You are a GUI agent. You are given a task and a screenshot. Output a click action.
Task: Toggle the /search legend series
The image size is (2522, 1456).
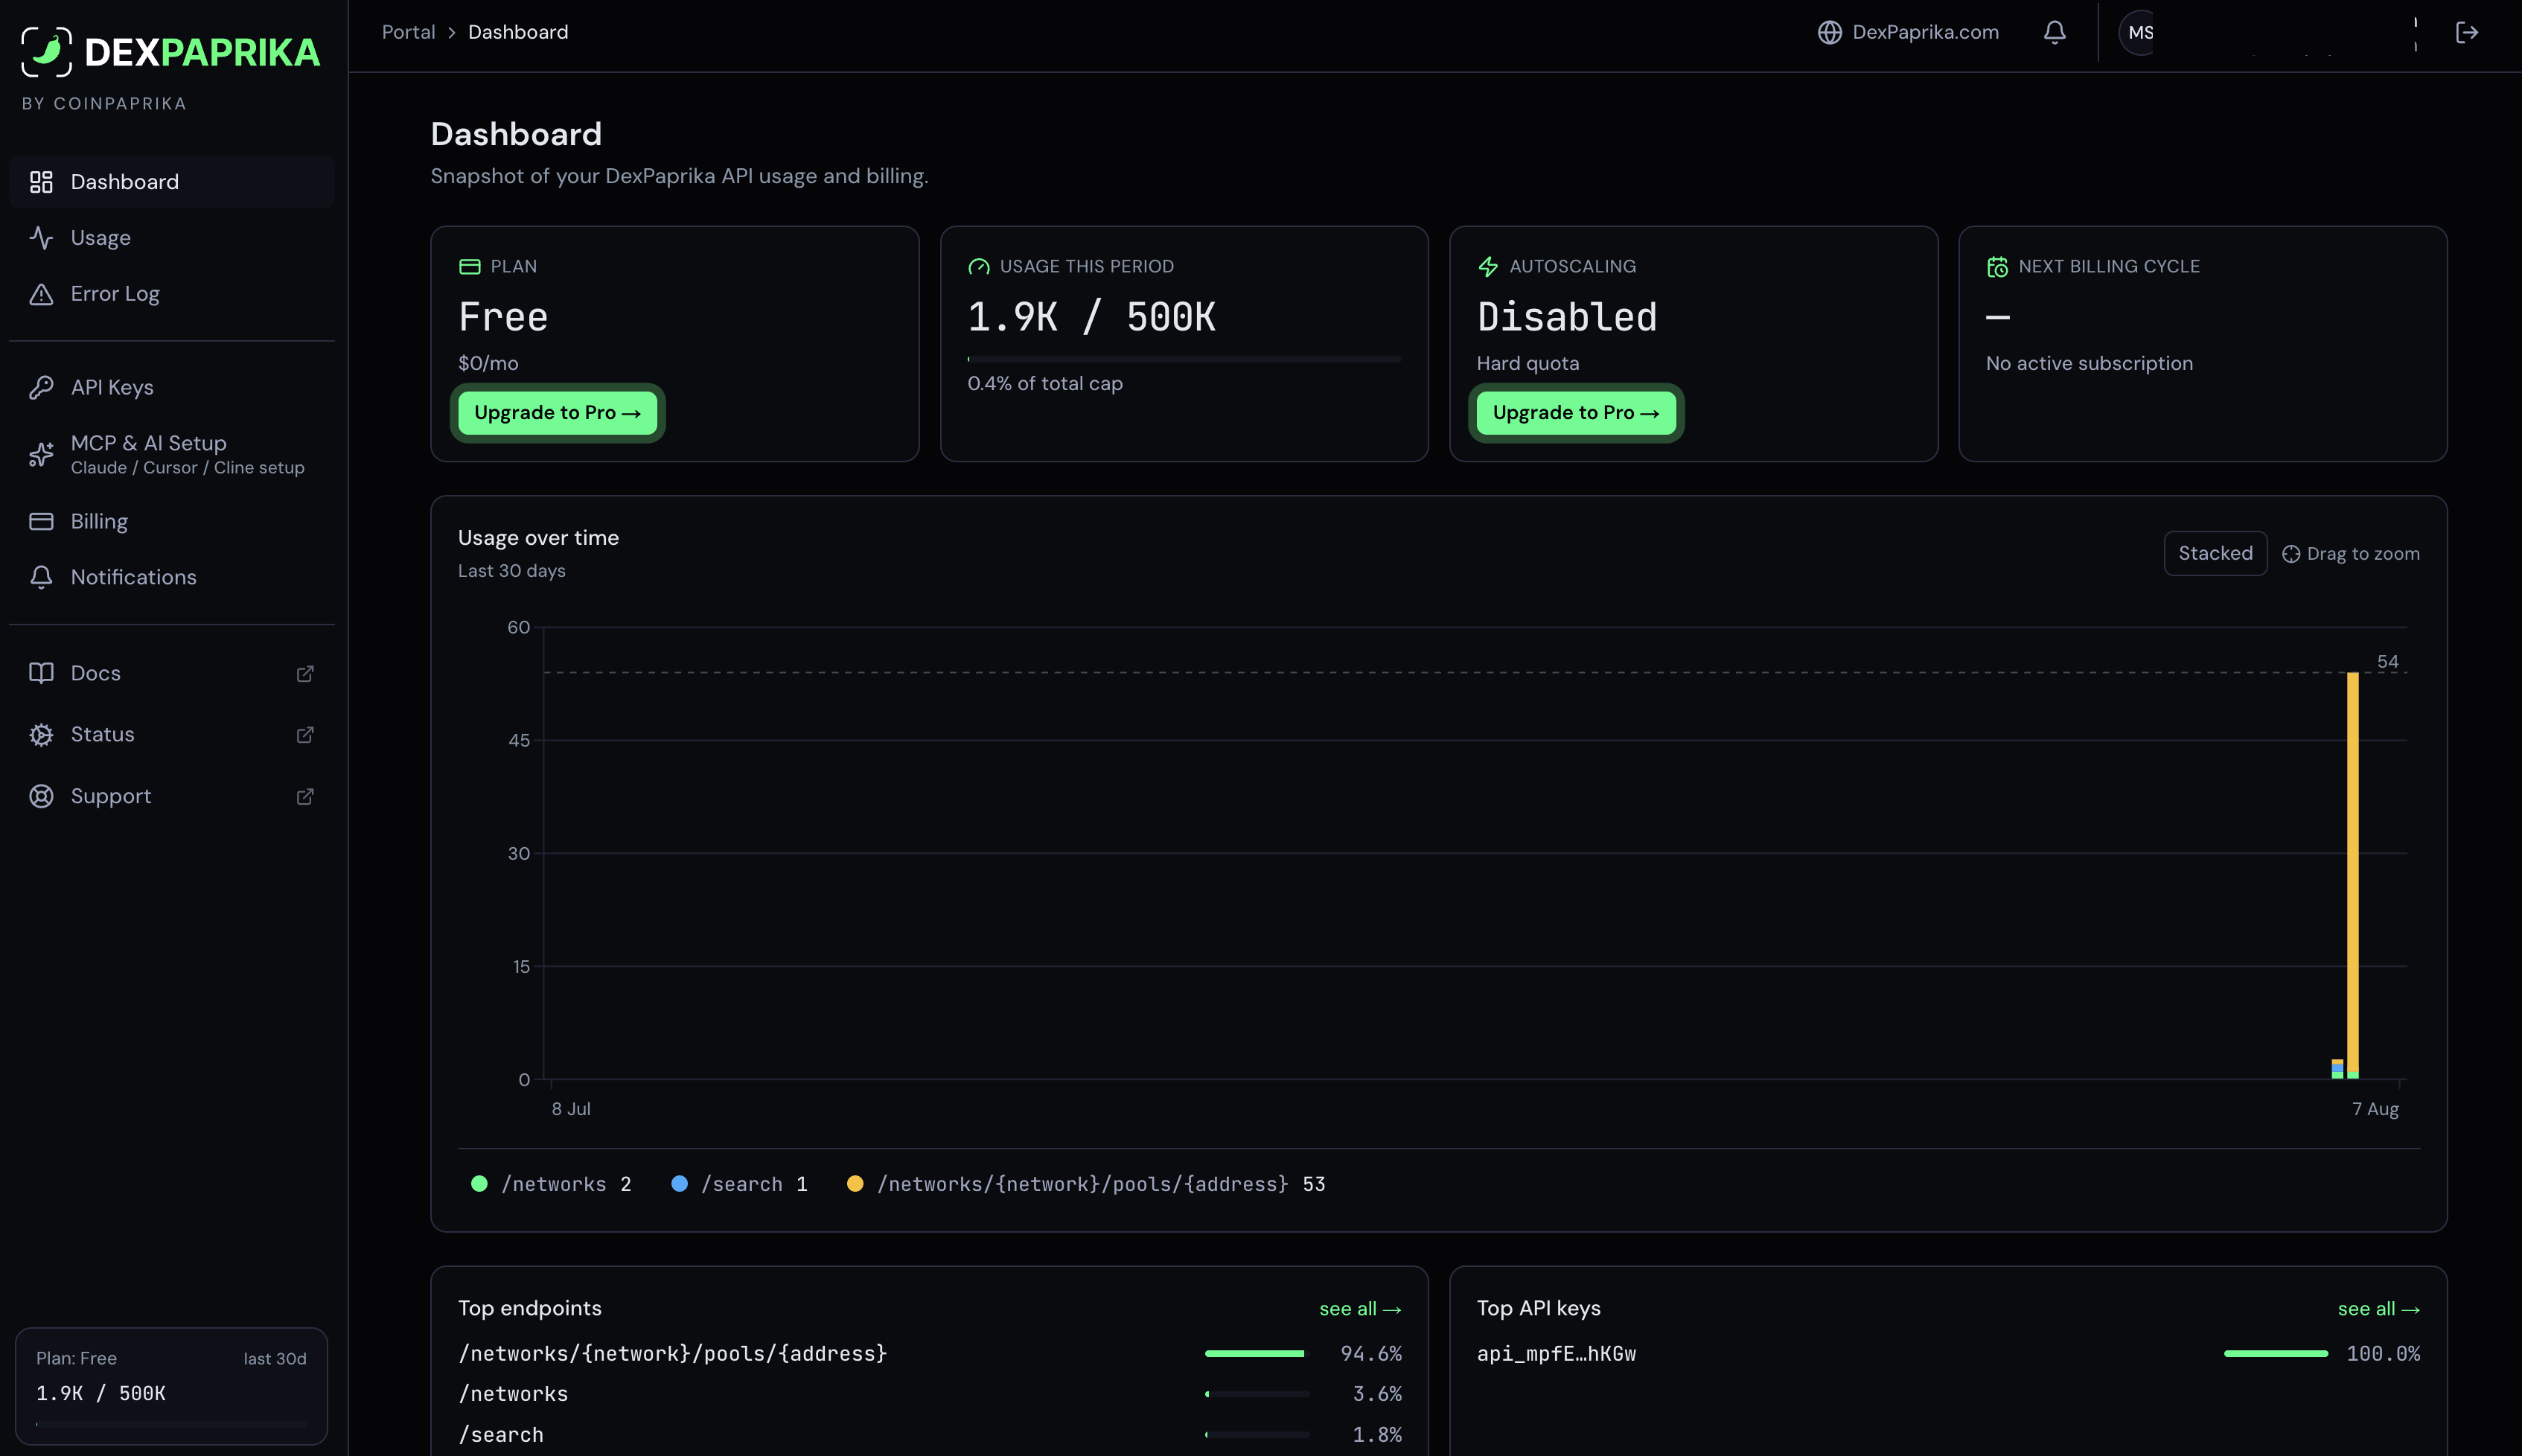coord(739,1184)
